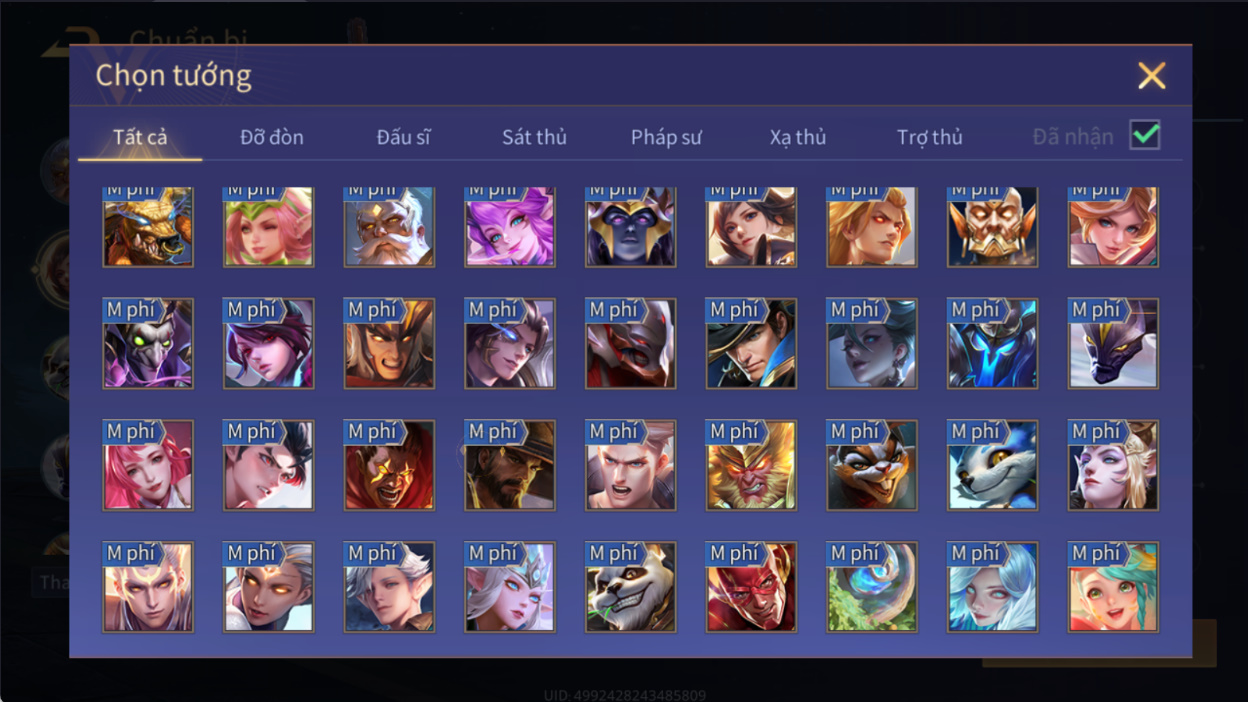Choose the white-bearded old man hero
The height and width of the screenshot is (702, 1248).
(x=389, y=227)
